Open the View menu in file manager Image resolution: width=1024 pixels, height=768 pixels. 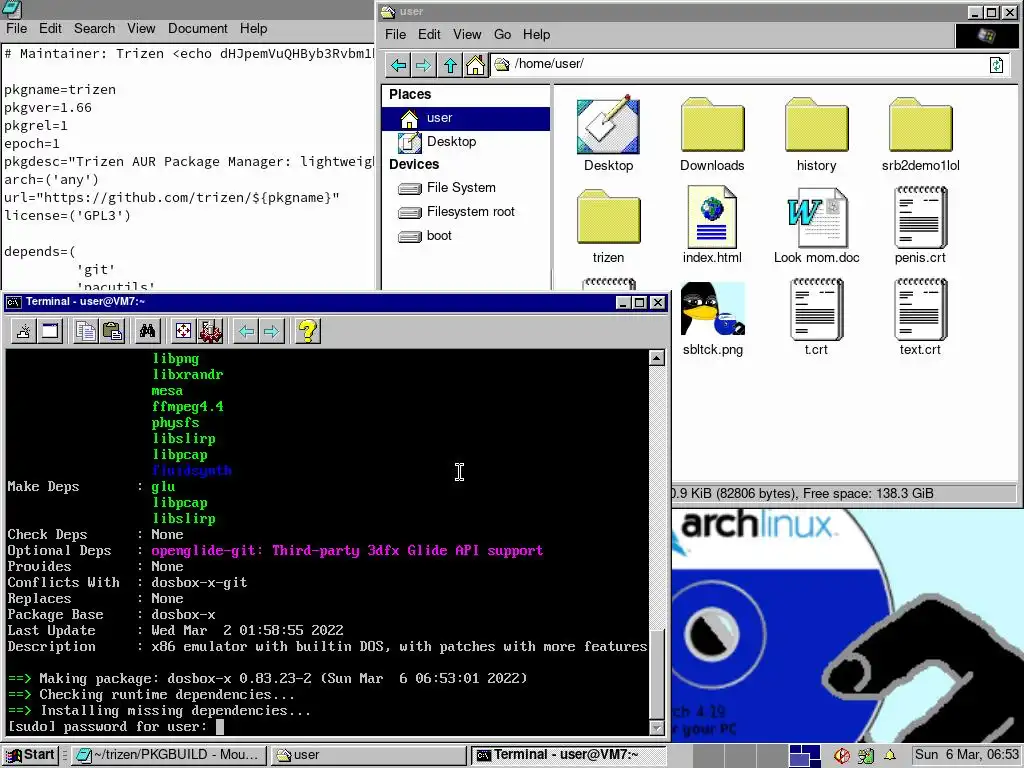(467, 35)
